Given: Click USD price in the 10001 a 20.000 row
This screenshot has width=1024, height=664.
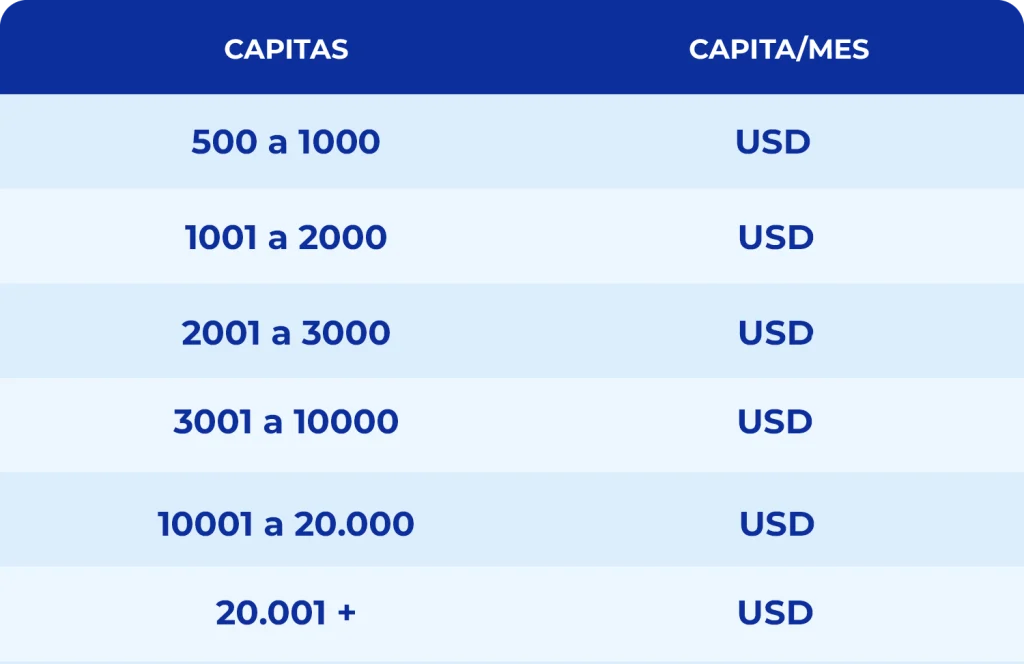Looking at the screenshot, I should click(777, 524).
